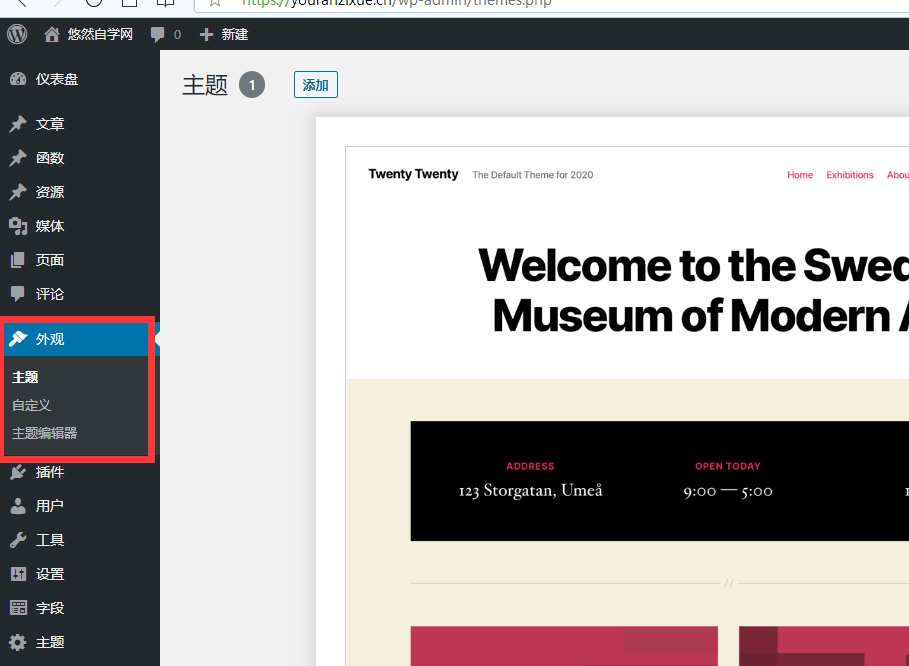Image resolution: width=909 pixels, height=666 pixels.
Task: Click the gear icon next to bottom 主题
Action: point(18,642)
